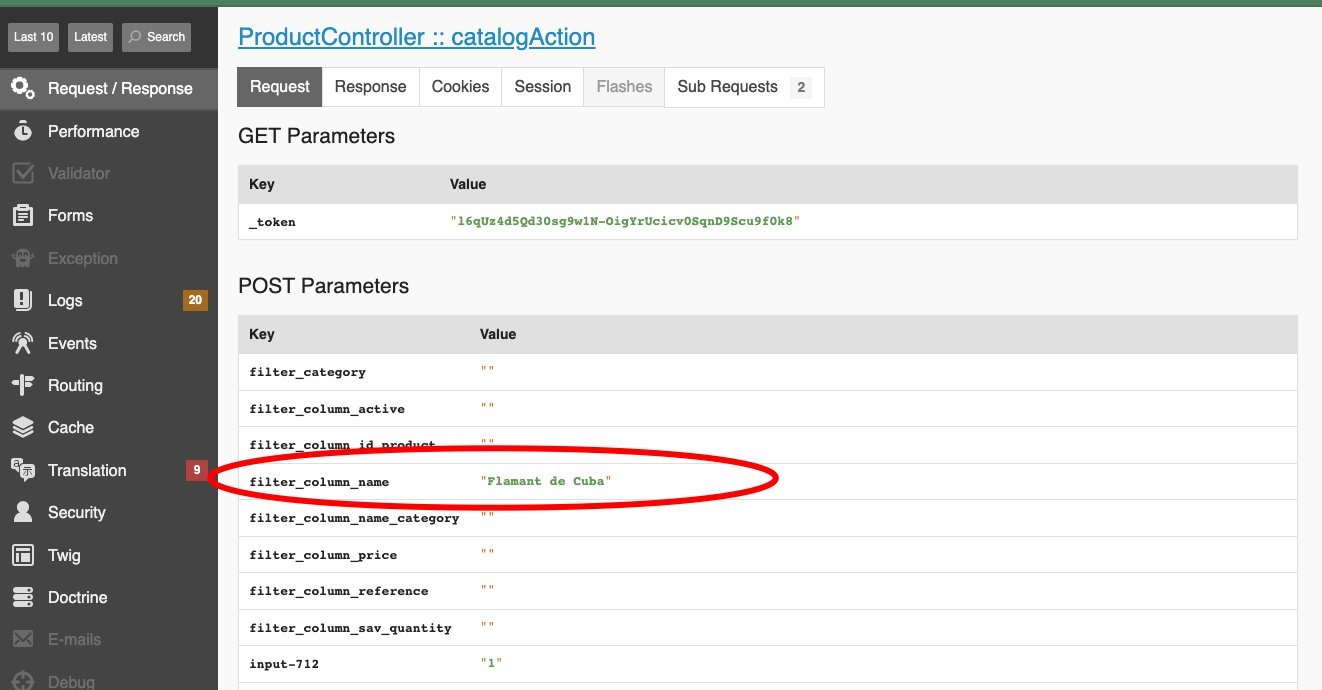Switch to the Flashes tab
1322x690 pixels.
(x=624, y=87)
